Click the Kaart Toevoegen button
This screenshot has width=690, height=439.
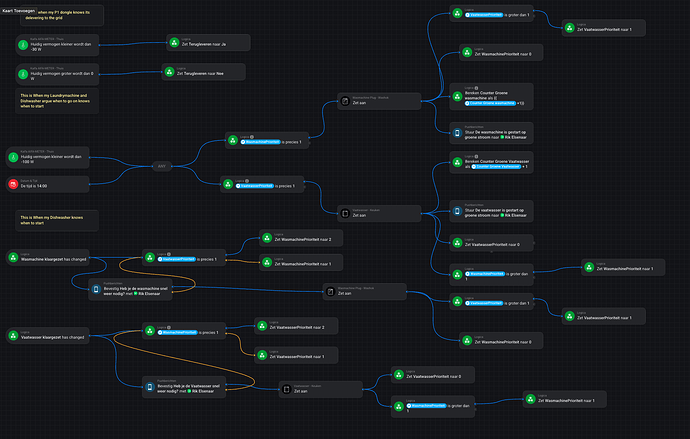[18, 11]
